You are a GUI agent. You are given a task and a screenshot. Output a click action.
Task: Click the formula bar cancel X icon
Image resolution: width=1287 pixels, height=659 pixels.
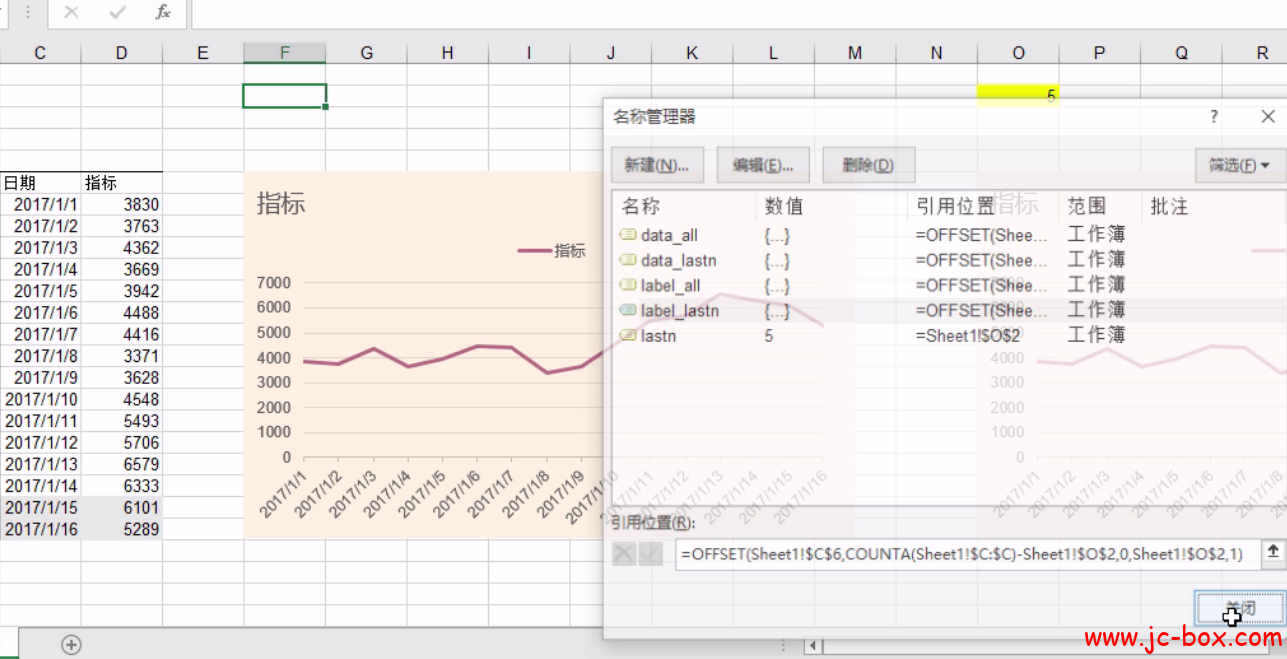[x=71, y=12]
